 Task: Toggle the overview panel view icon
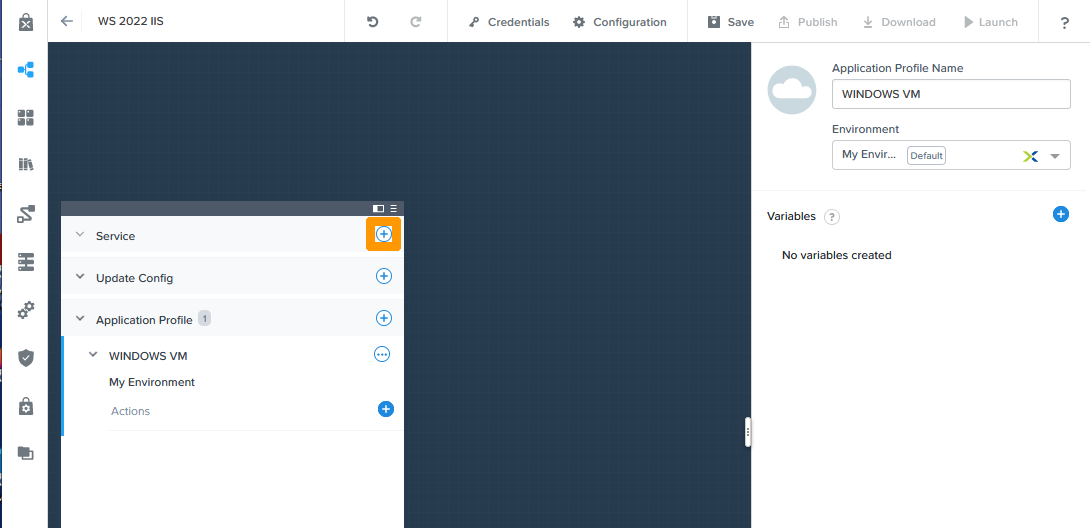[x=378, y=208]
